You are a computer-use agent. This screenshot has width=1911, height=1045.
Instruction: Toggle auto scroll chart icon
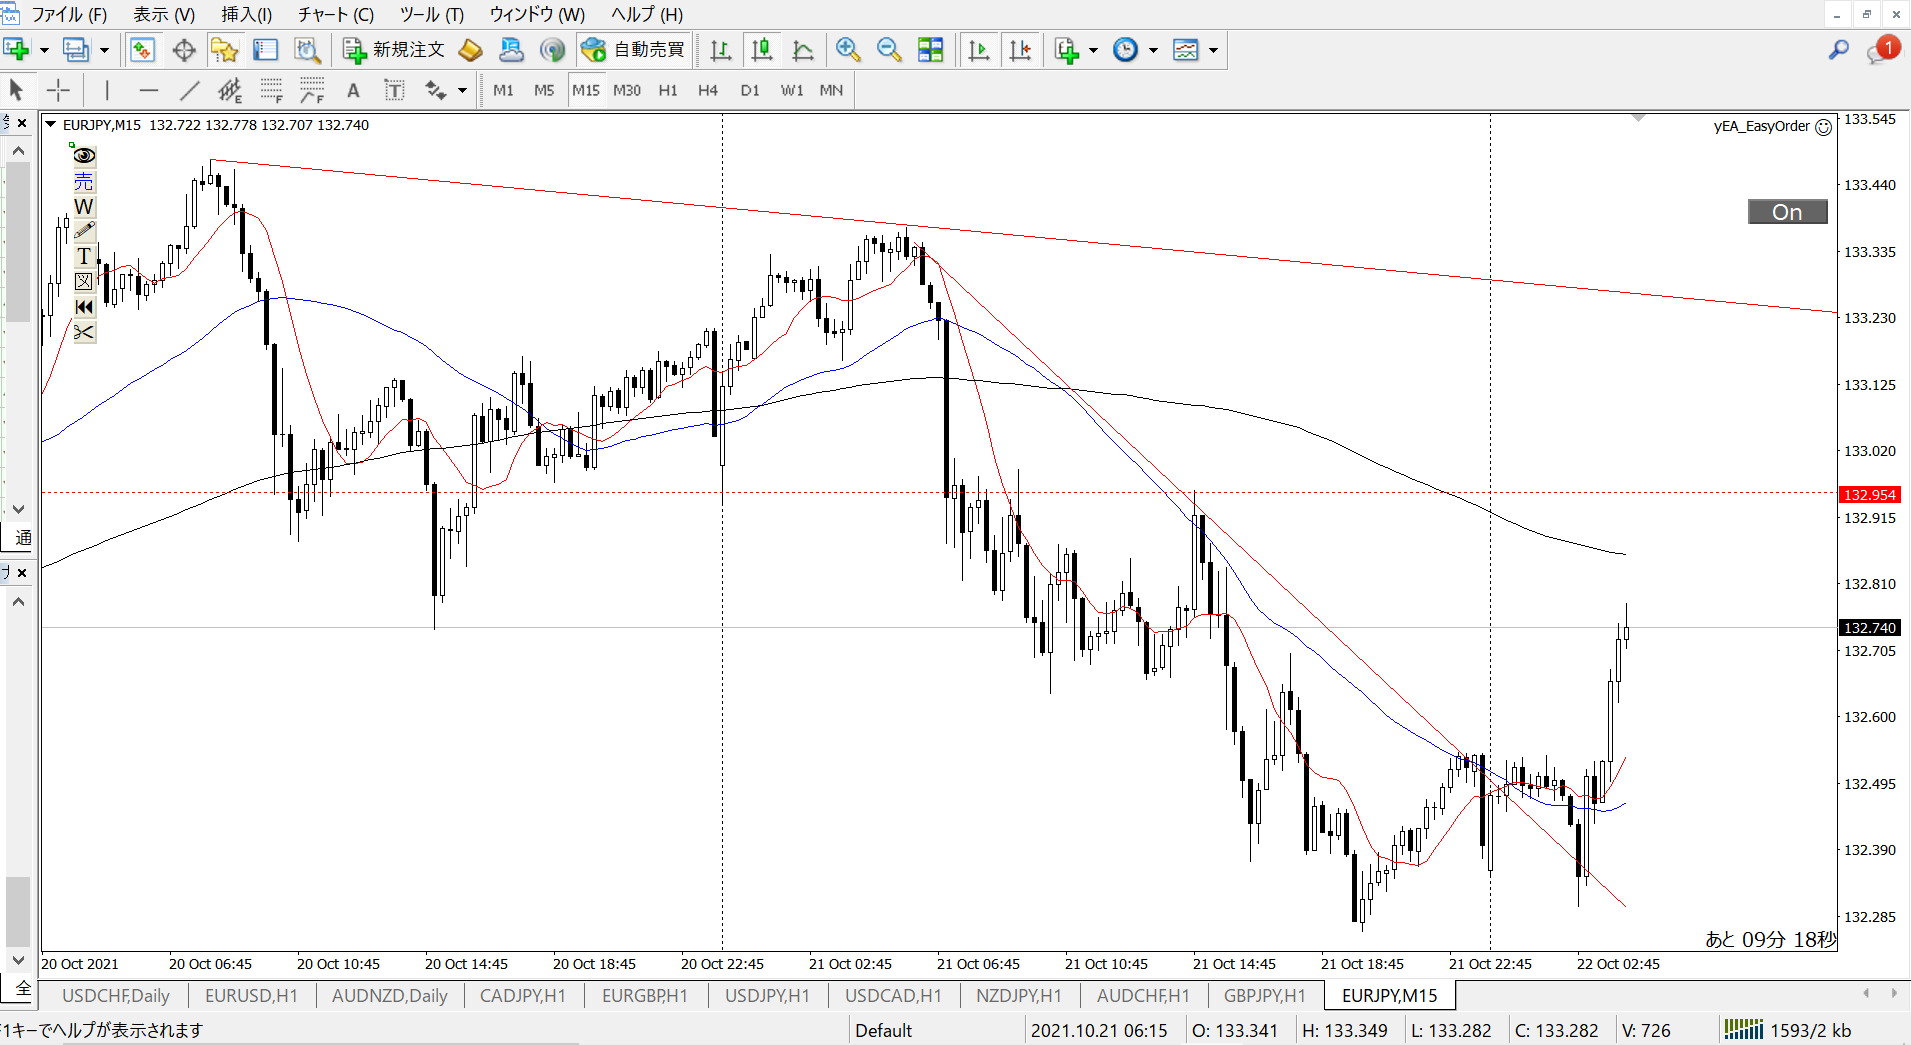pos(979,49)
